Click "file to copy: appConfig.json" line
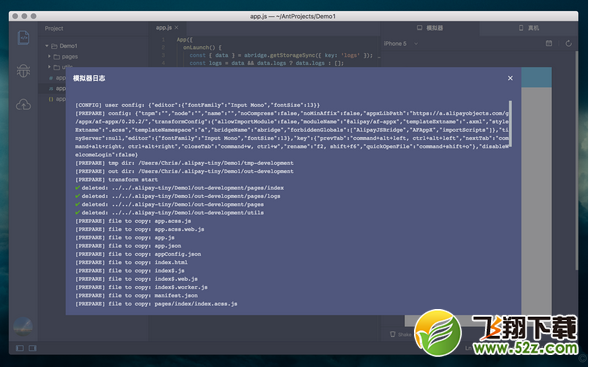589x367 pixels. point(138,254)
